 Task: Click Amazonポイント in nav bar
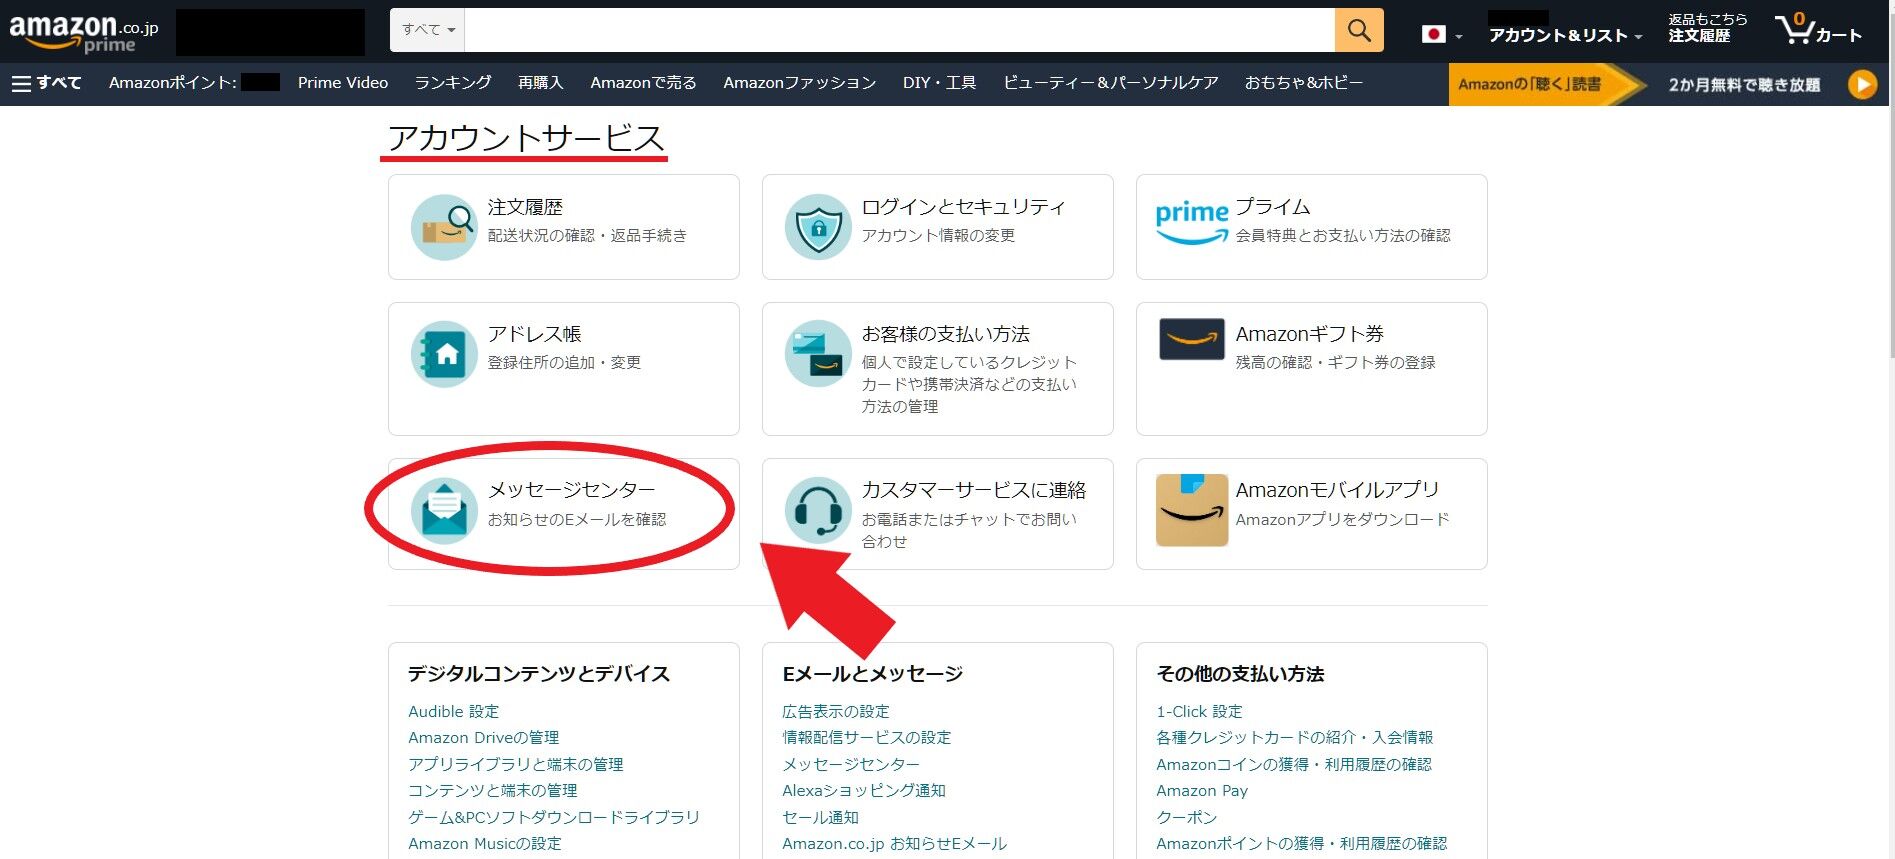pyautogui.click(x=173, y=83)
